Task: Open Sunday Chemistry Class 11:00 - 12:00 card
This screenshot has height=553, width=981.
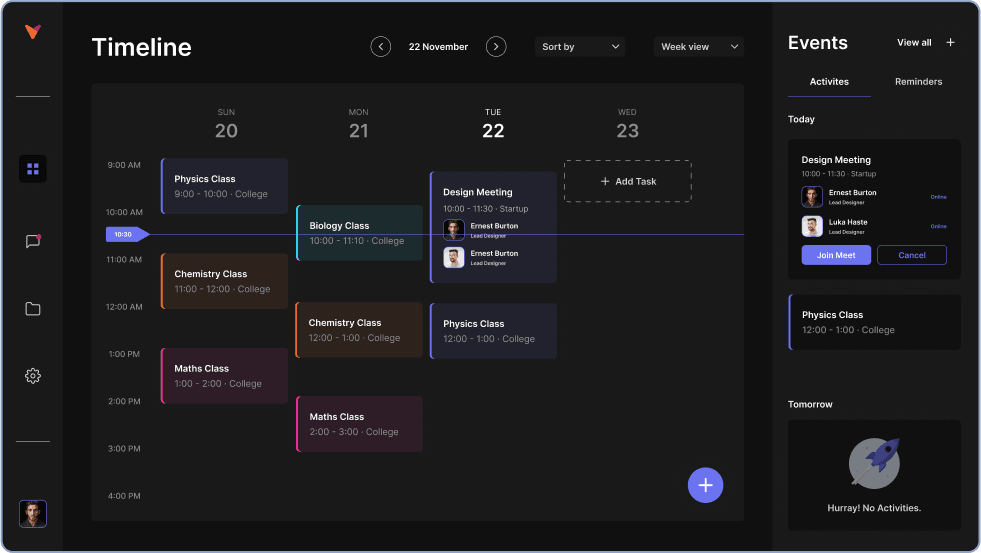Action: pyautogui.click(x=225, y=281)
